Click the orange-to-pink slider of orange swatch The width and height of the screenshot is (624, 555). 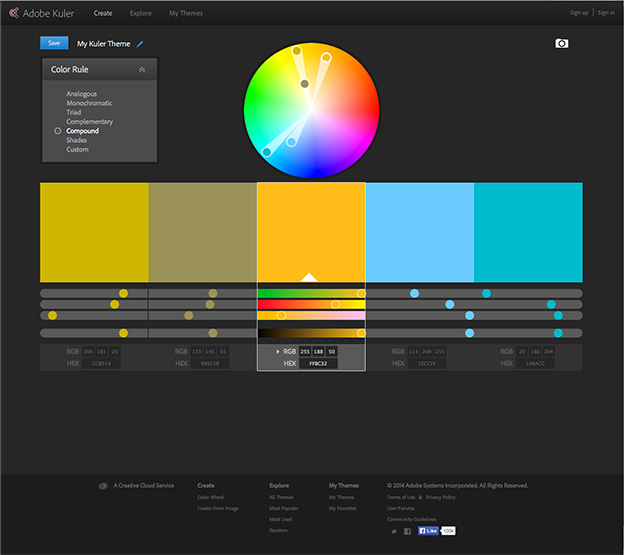[311, 315]
